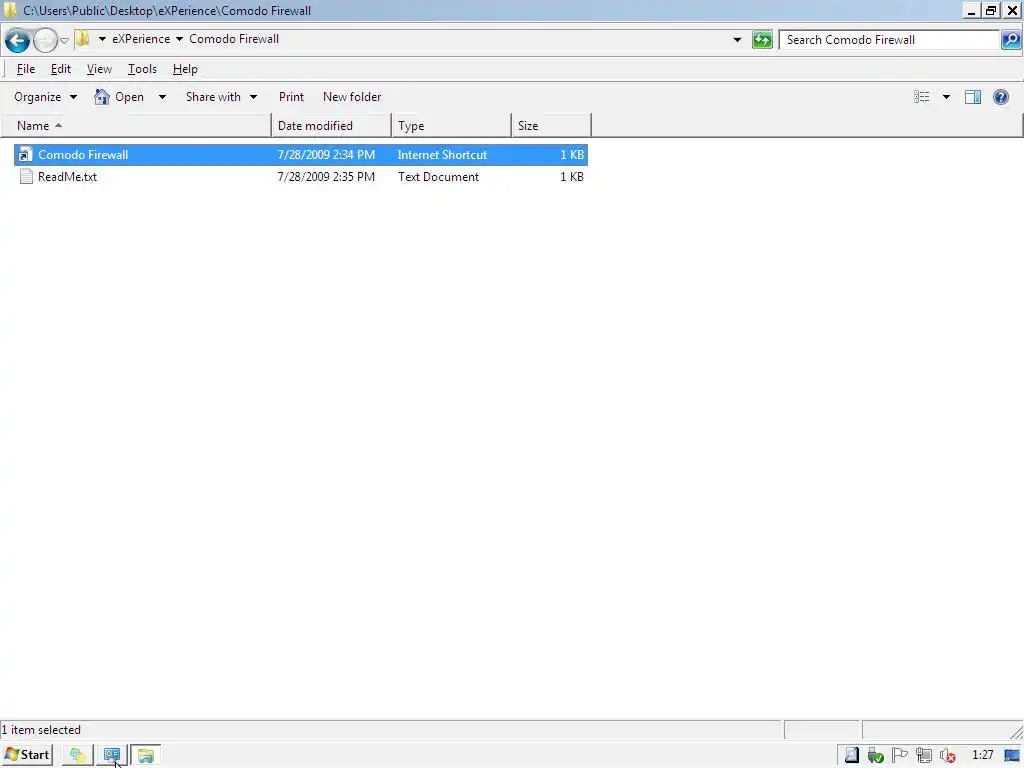The height and width of the screenshot is (768, 1024).
Task: Click the New folder button
Action: click(x=352, y=97)
